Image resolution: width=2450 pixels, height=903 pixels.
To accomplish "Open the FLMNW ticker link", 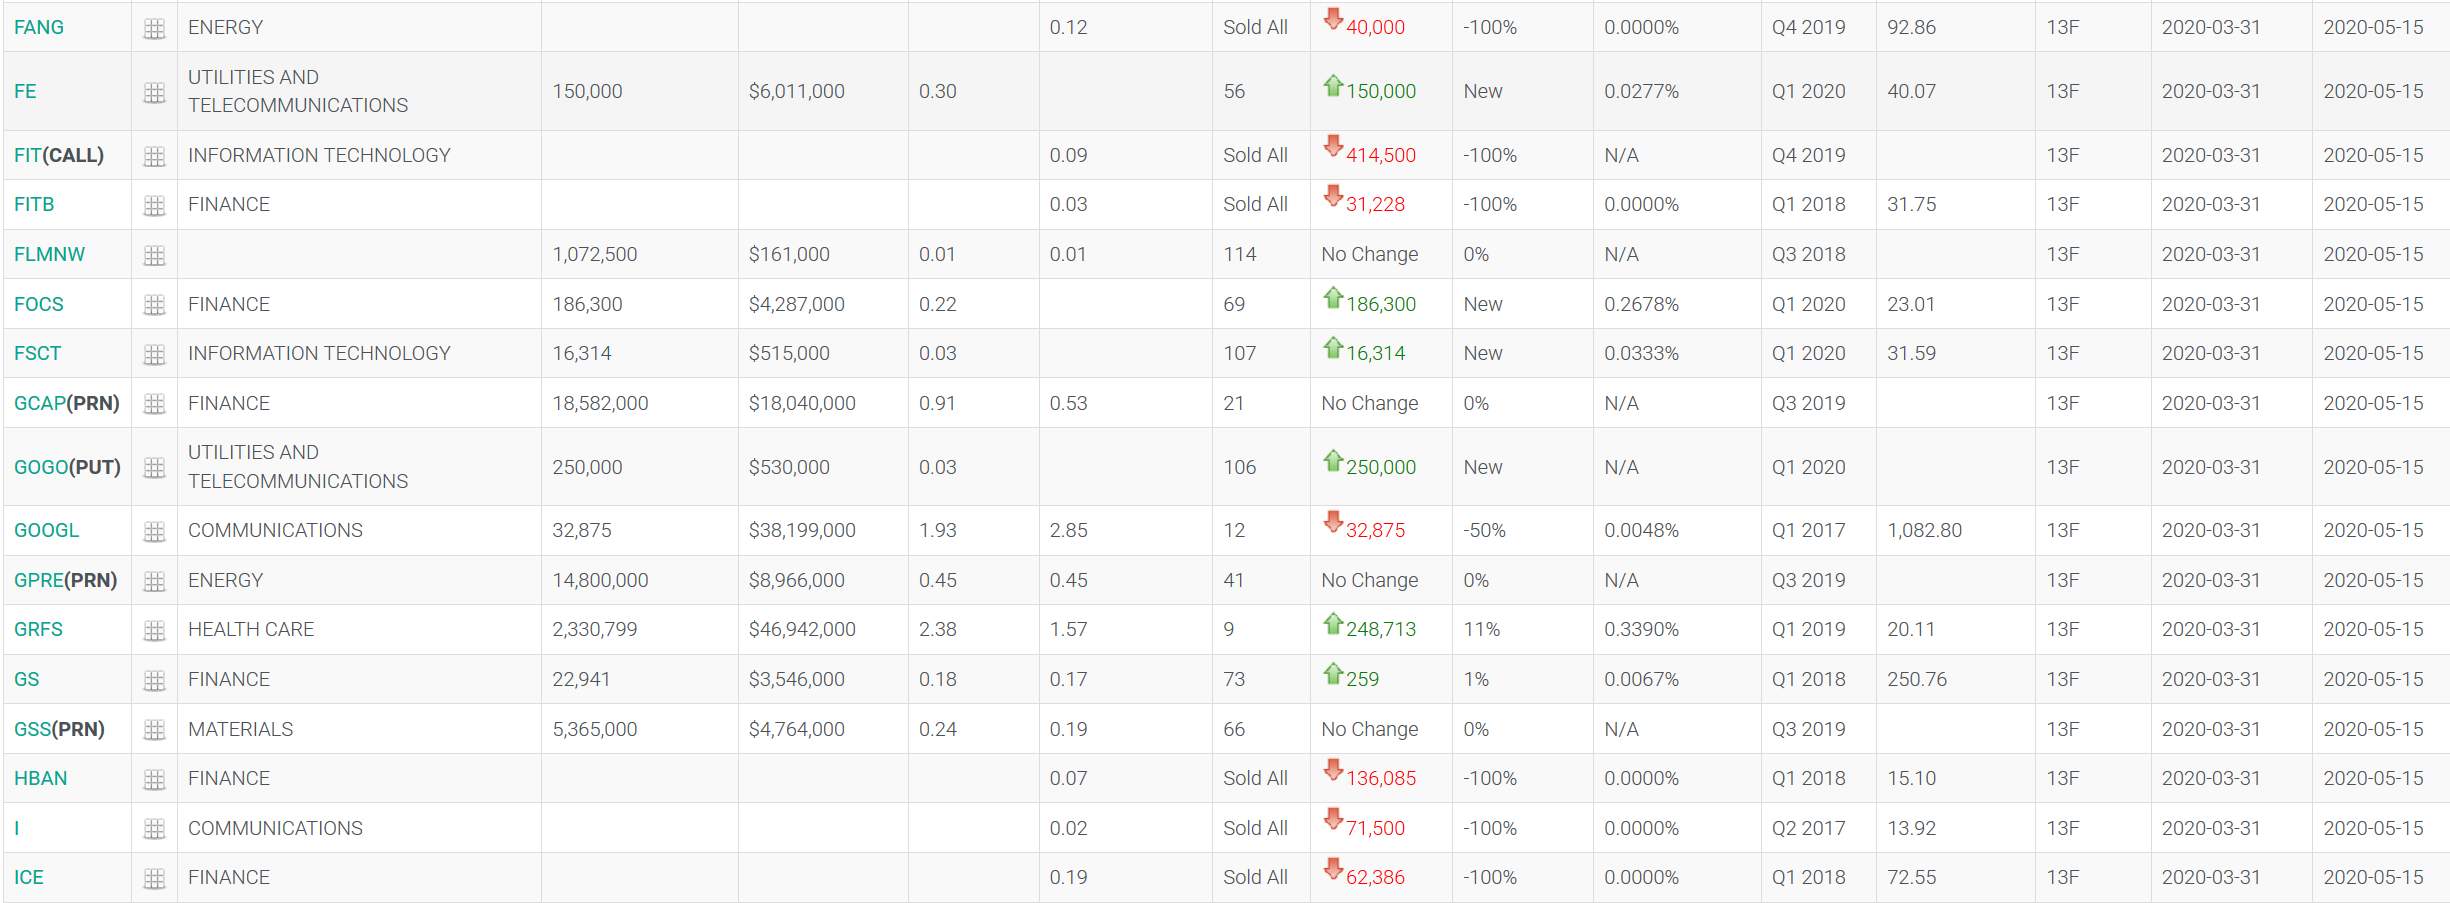I will (x=50, y=255).
